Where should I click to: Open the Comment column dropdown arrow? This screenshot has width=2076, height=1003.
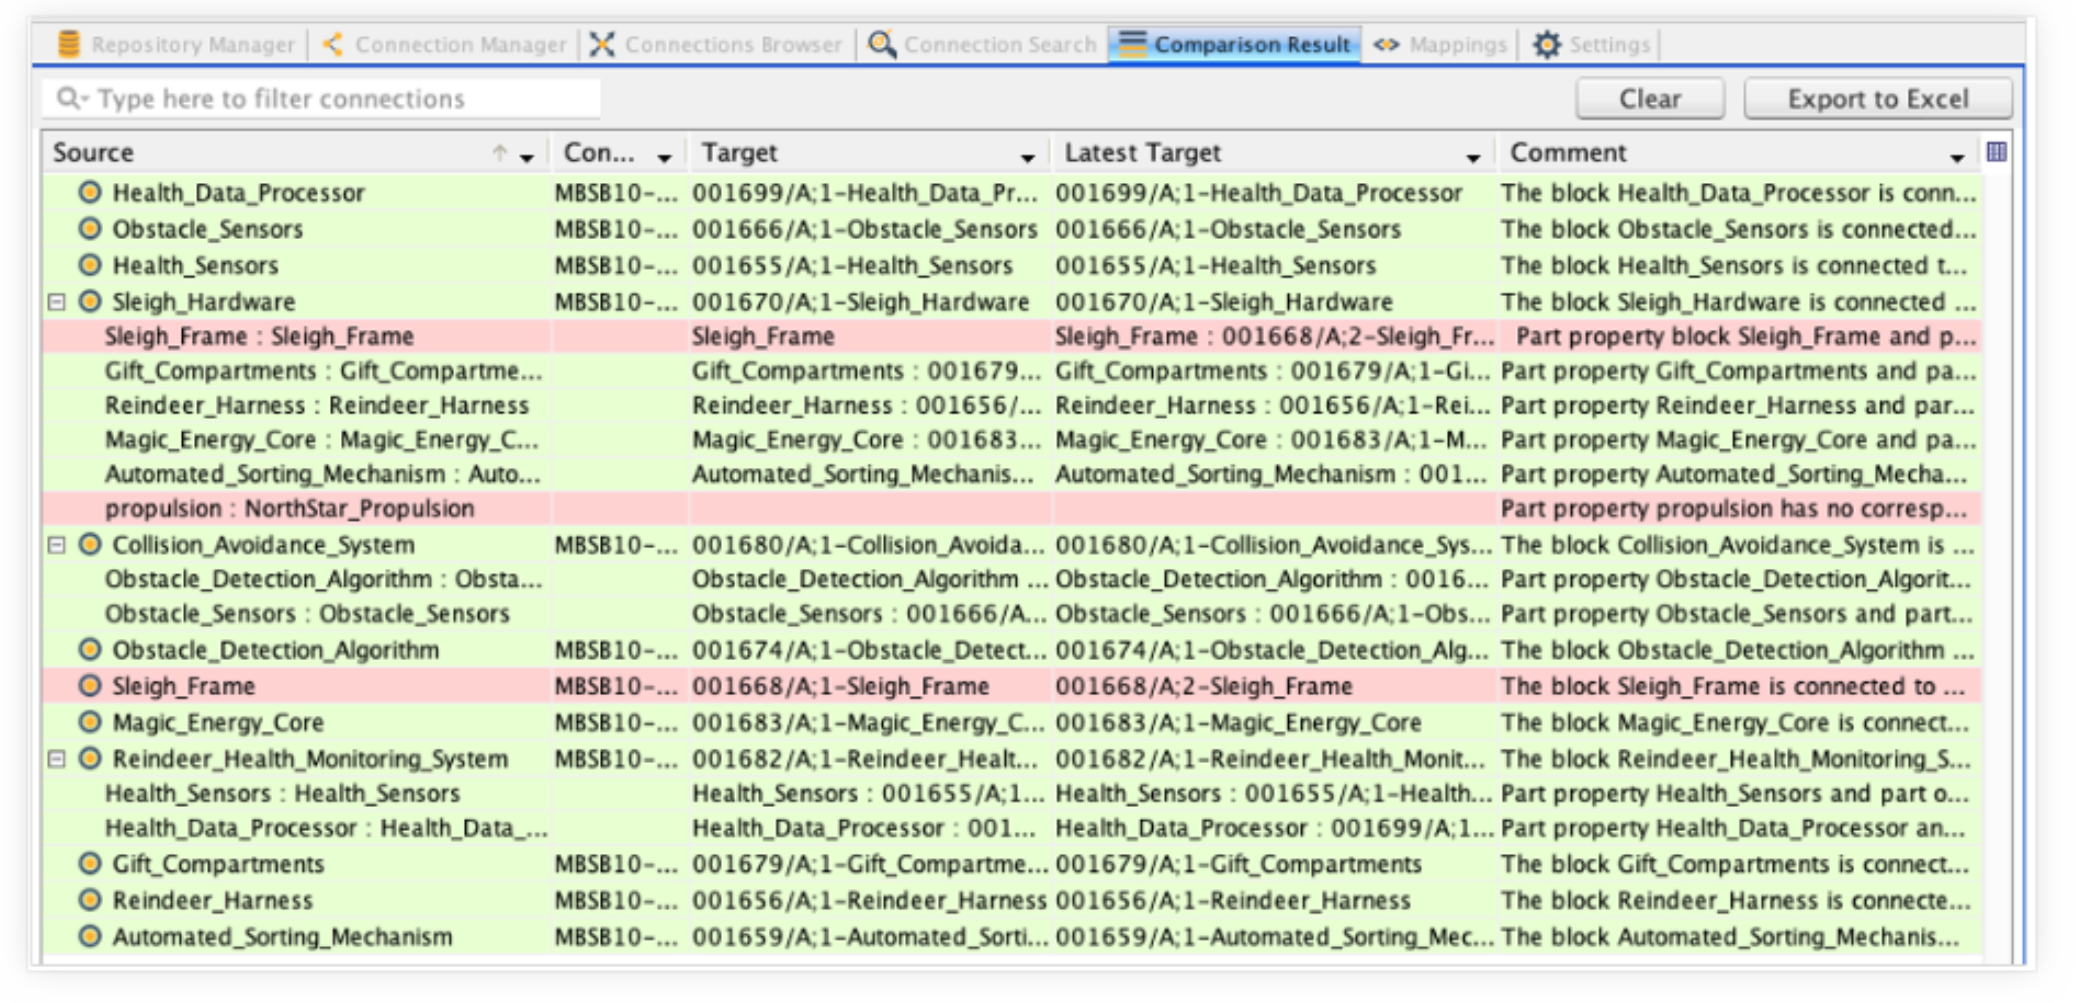tap(1956, 157)
